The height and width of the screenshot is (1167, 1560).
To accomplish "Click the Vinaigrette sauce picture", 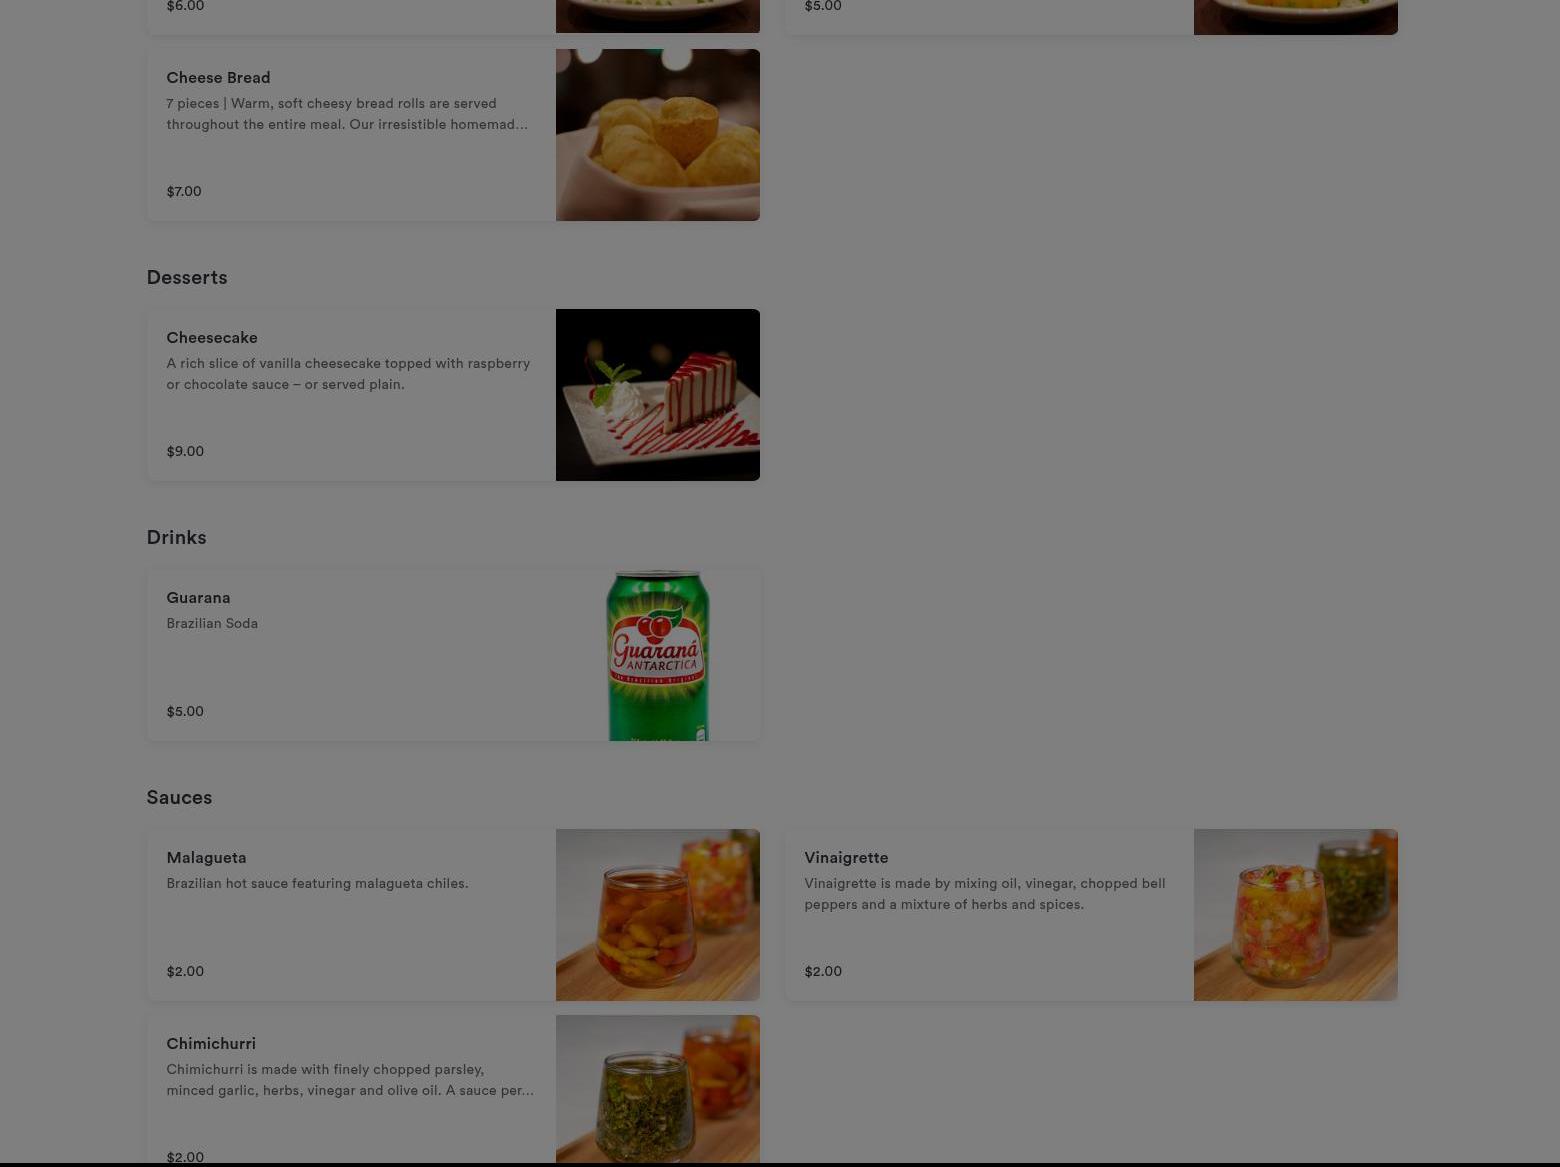I will click(1296, 915).
